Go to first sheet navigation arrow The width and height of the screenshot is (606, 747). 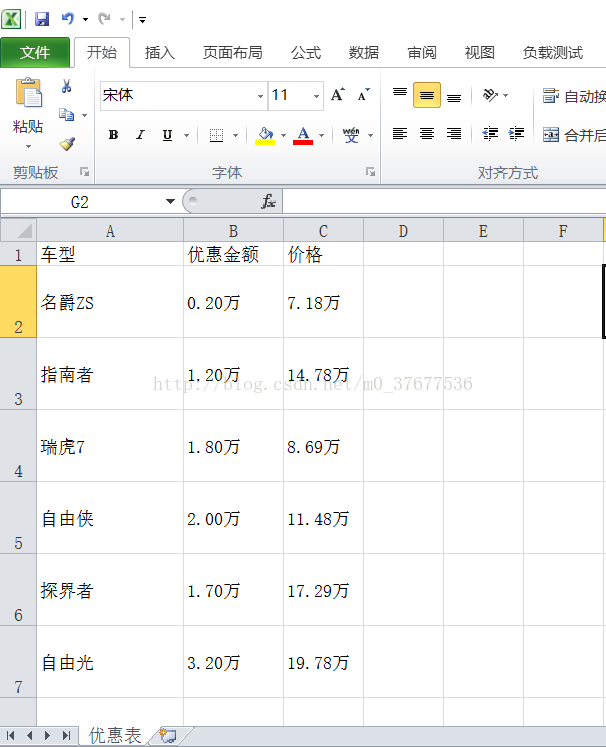(x=10, y=736)
